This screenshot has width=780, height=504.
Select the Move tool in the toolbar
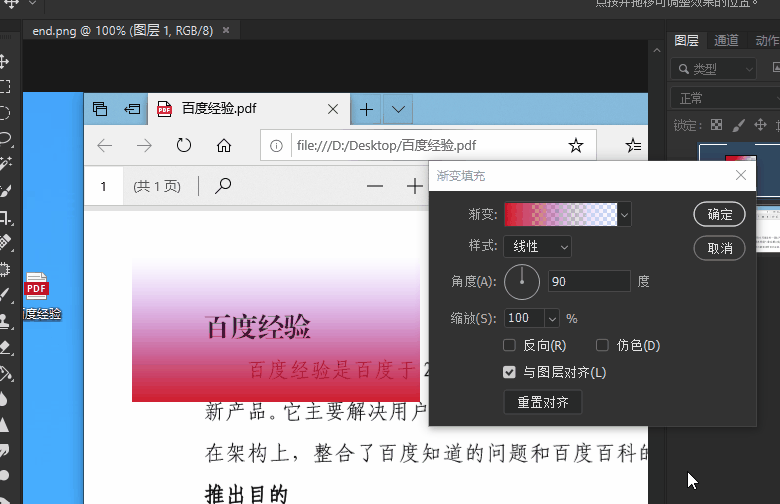(4, 62)
